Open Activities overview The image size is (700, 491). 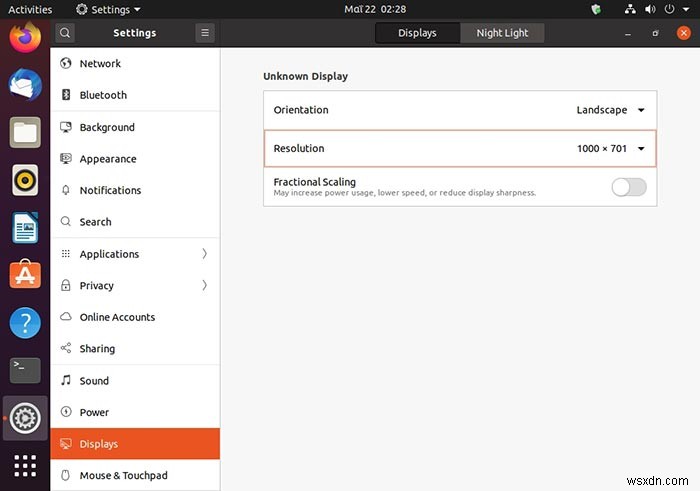click(30, 9)
